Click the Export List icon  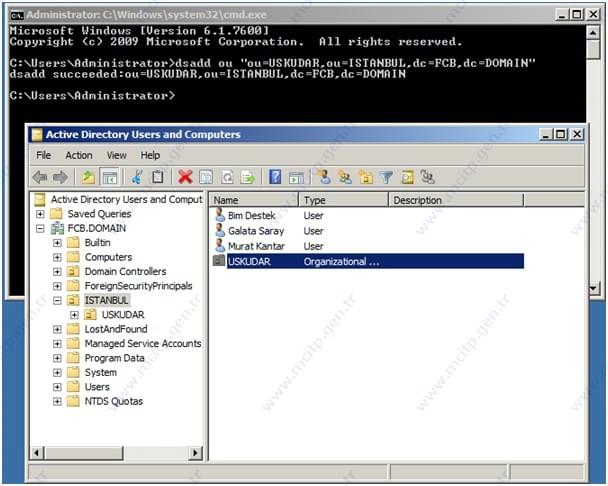tap(247, 177)
